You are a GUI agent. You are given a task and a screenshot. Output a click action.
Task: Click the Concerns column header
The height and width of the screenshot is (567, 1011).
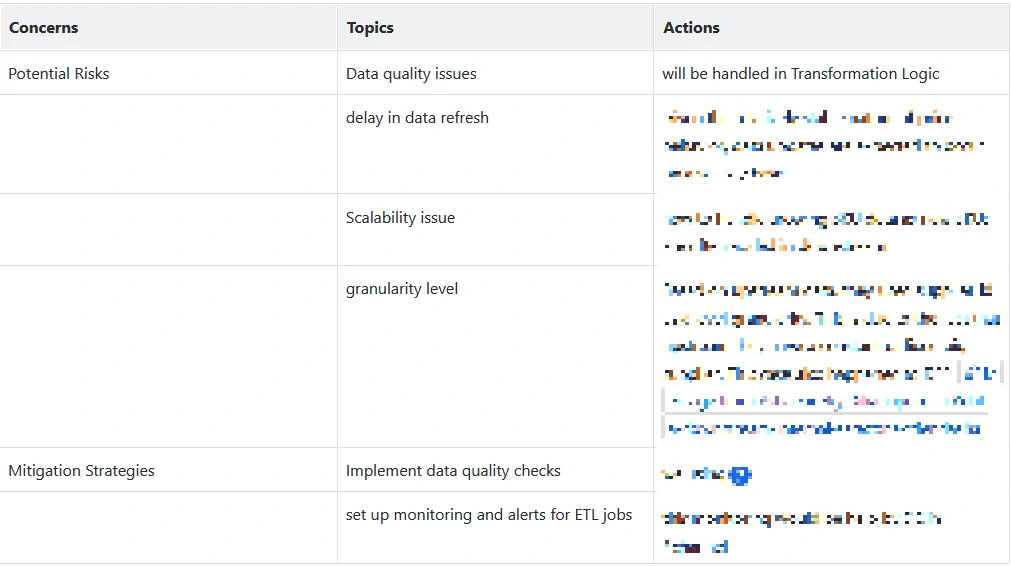(44, 28)
